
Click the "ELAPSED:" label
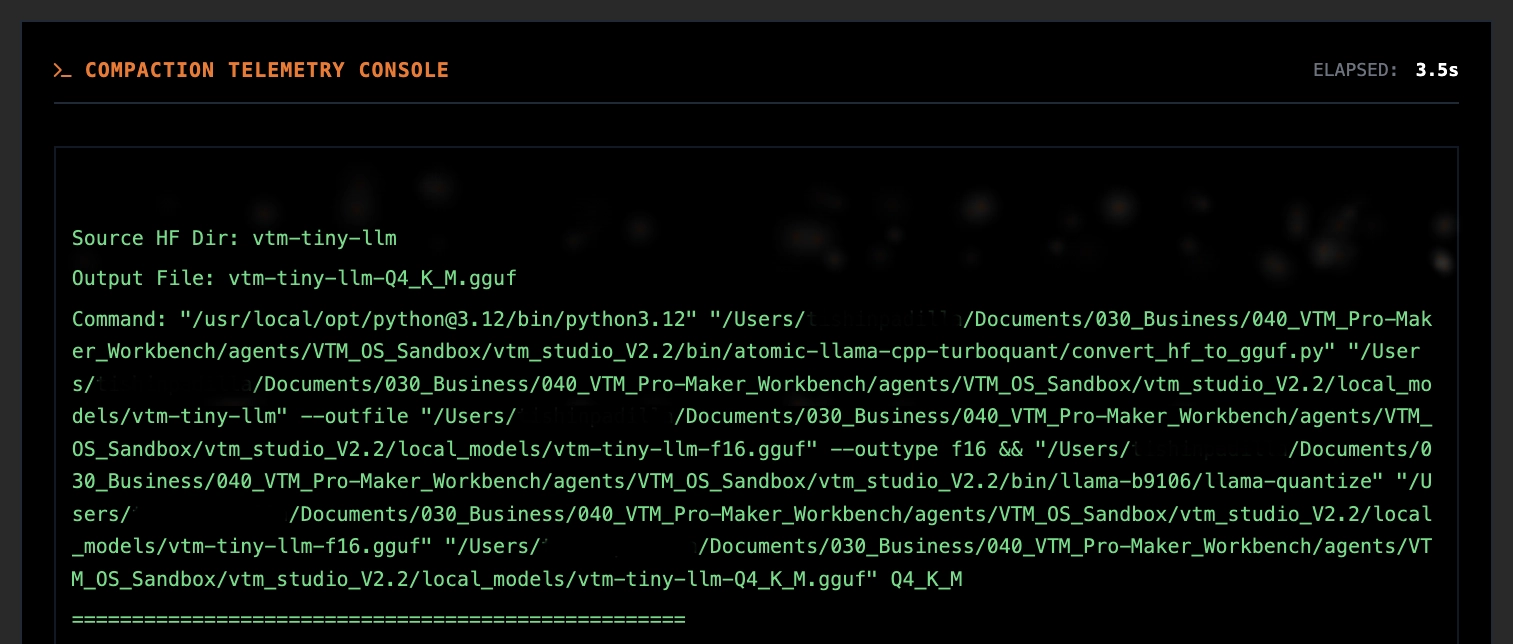(1356, 70)
